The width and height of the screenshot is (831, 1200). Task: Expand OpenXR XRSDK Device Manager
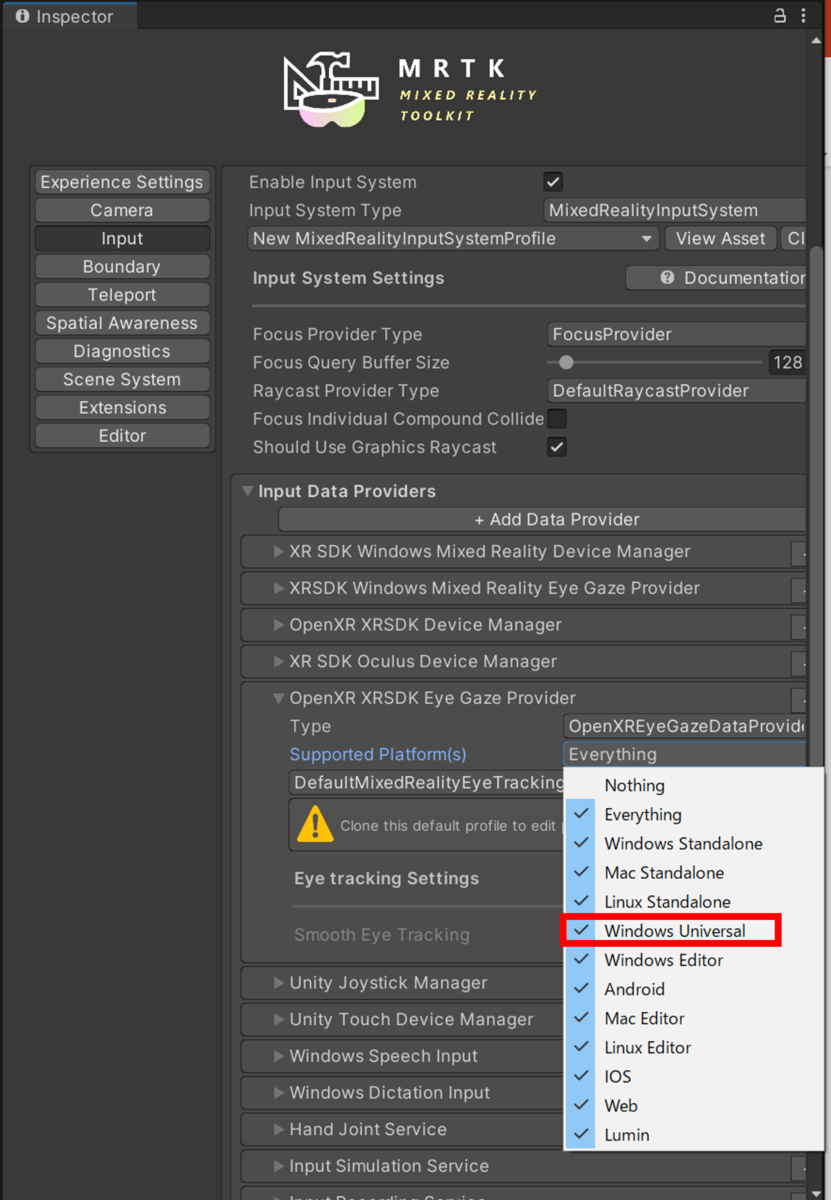279,625
